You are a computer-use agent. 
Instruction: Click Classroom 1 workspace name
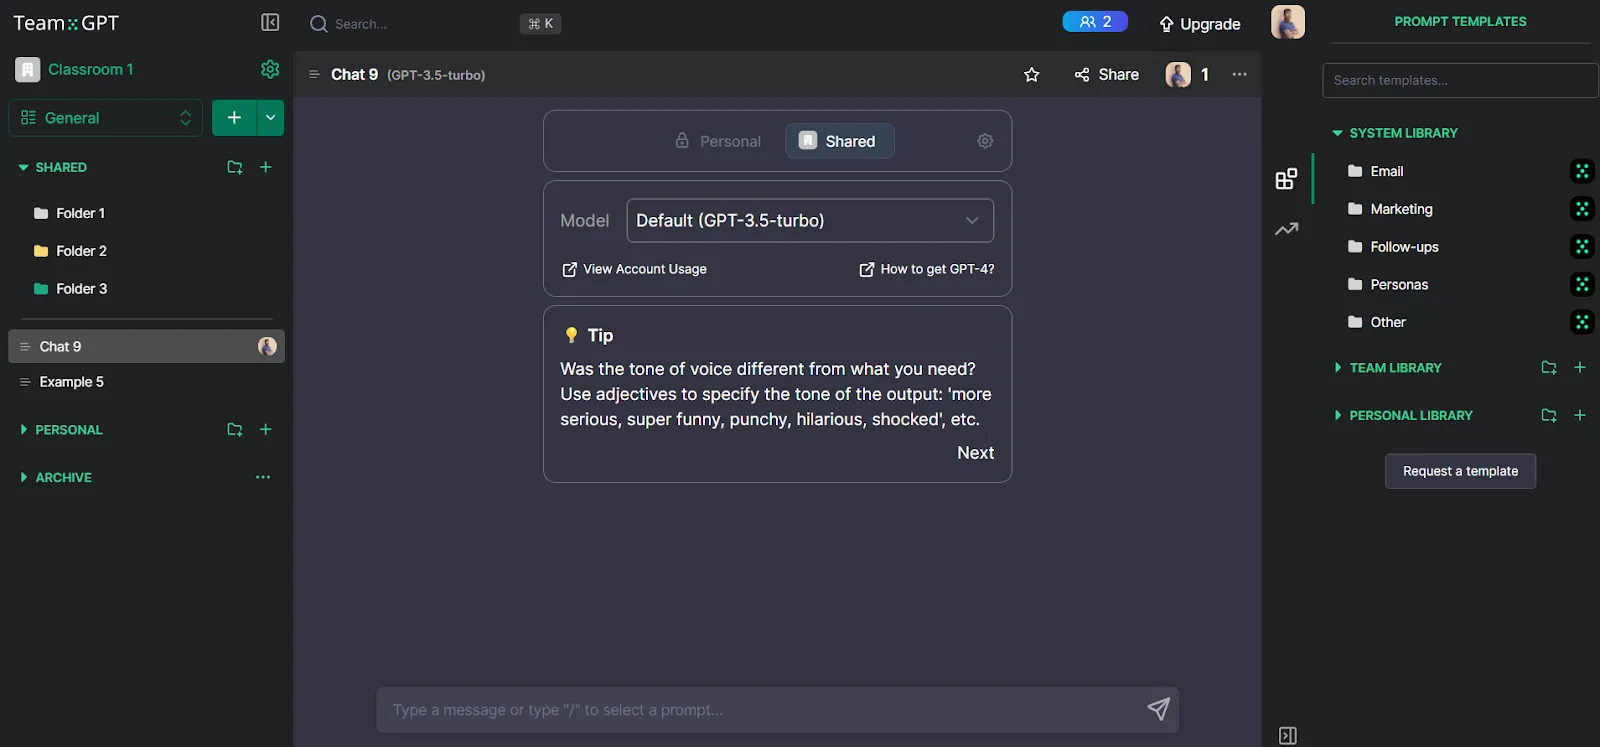pyautogui.click(x=90, y=69)
